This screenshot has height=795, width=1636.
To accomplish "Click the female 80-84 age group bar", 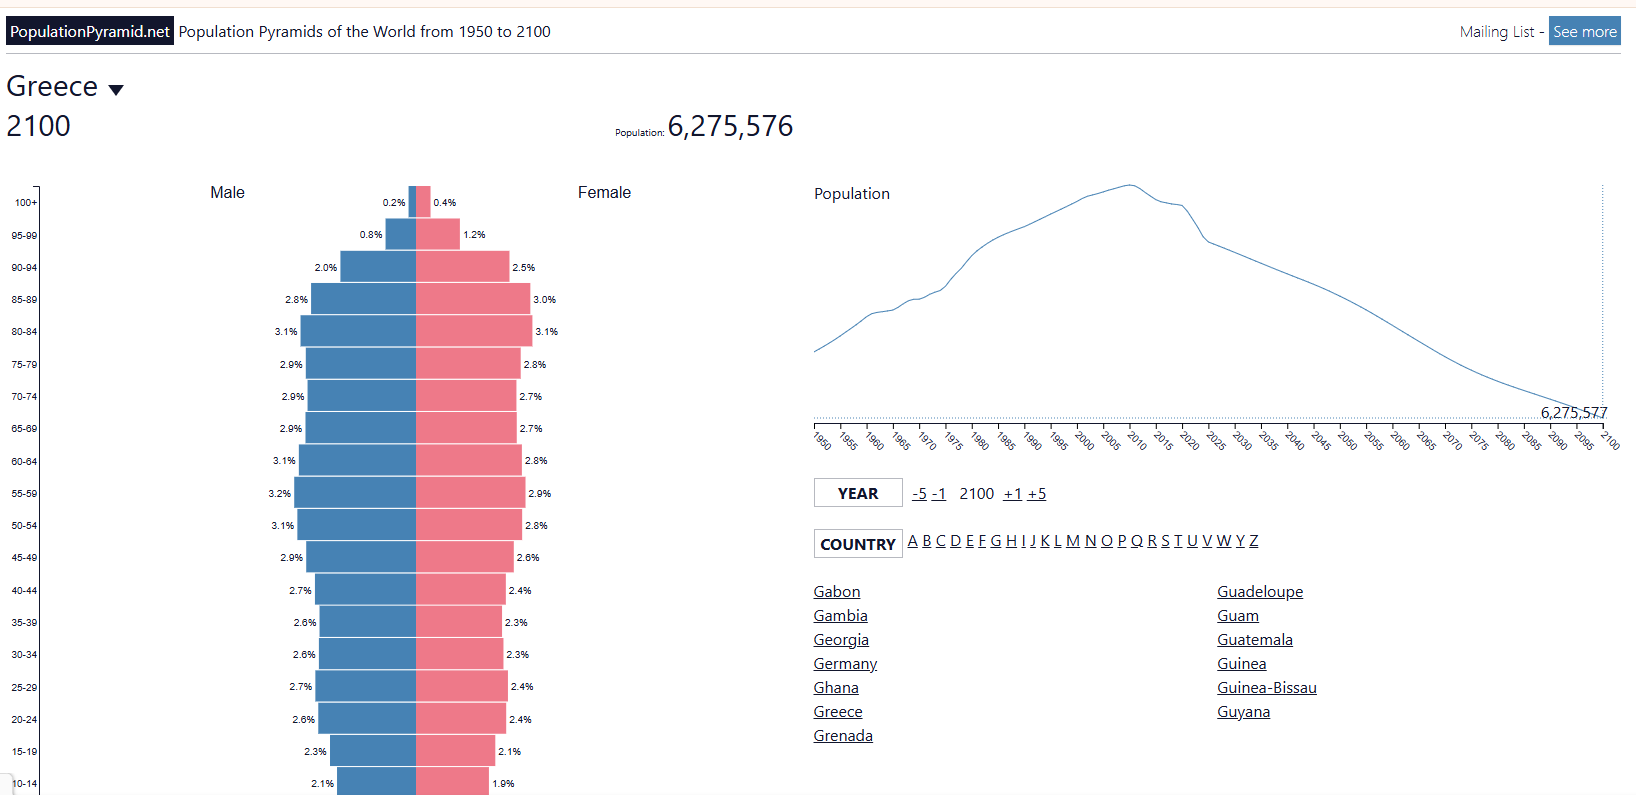I will click(x=474, y=331).
